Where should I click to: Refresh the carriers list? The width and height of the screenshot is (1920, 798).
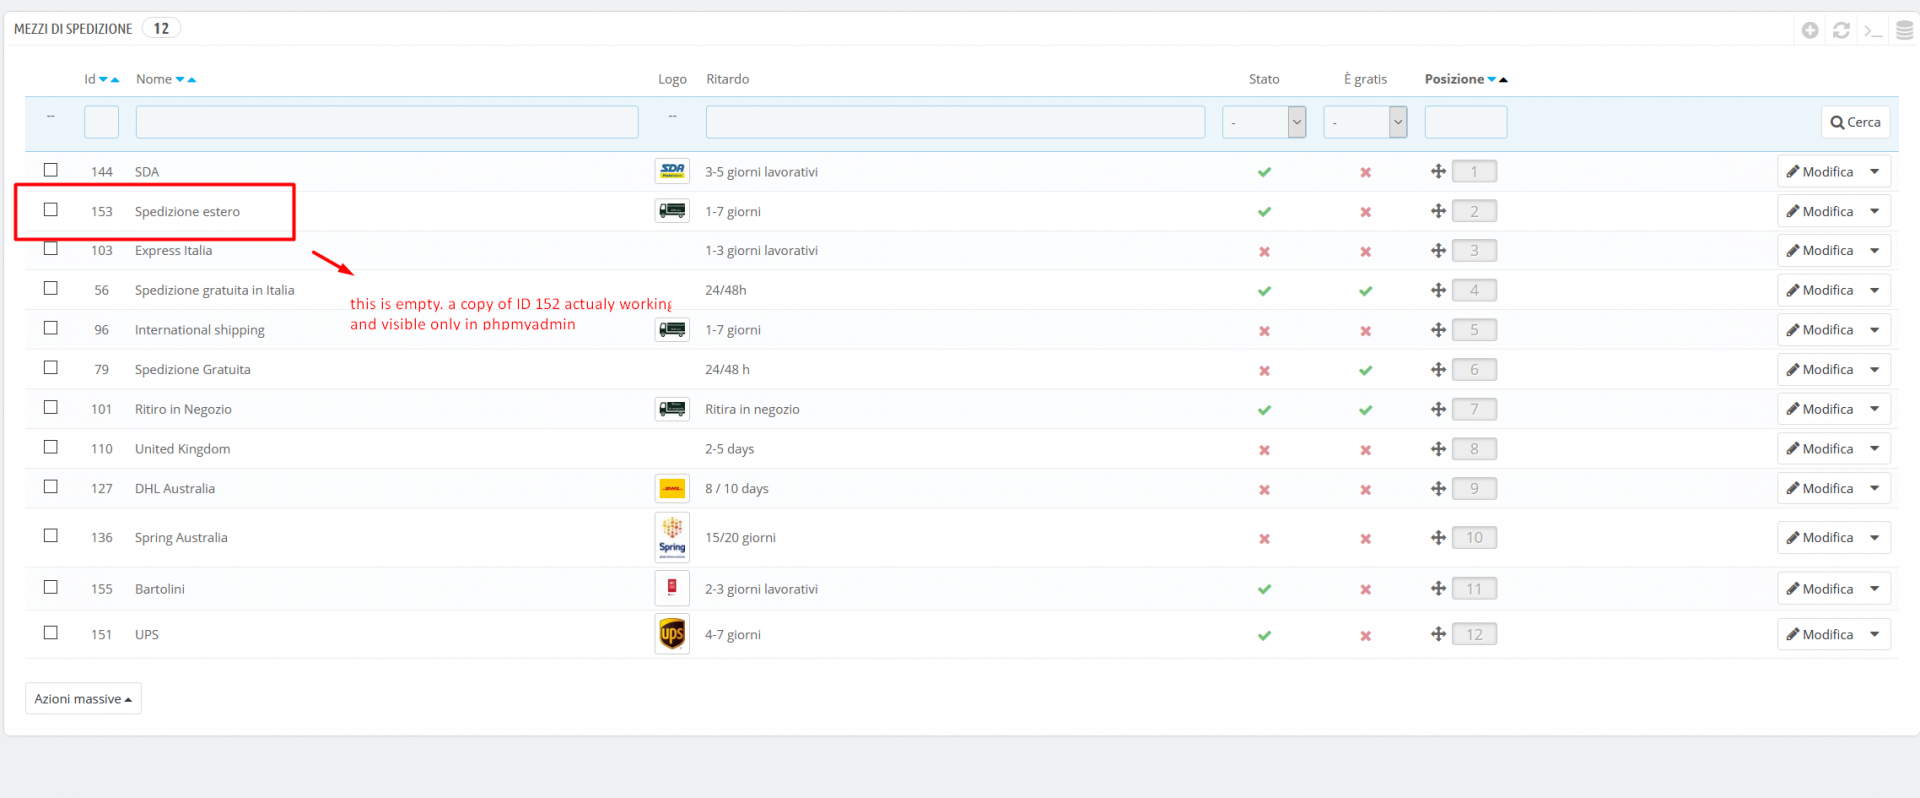pos(1841,30)
